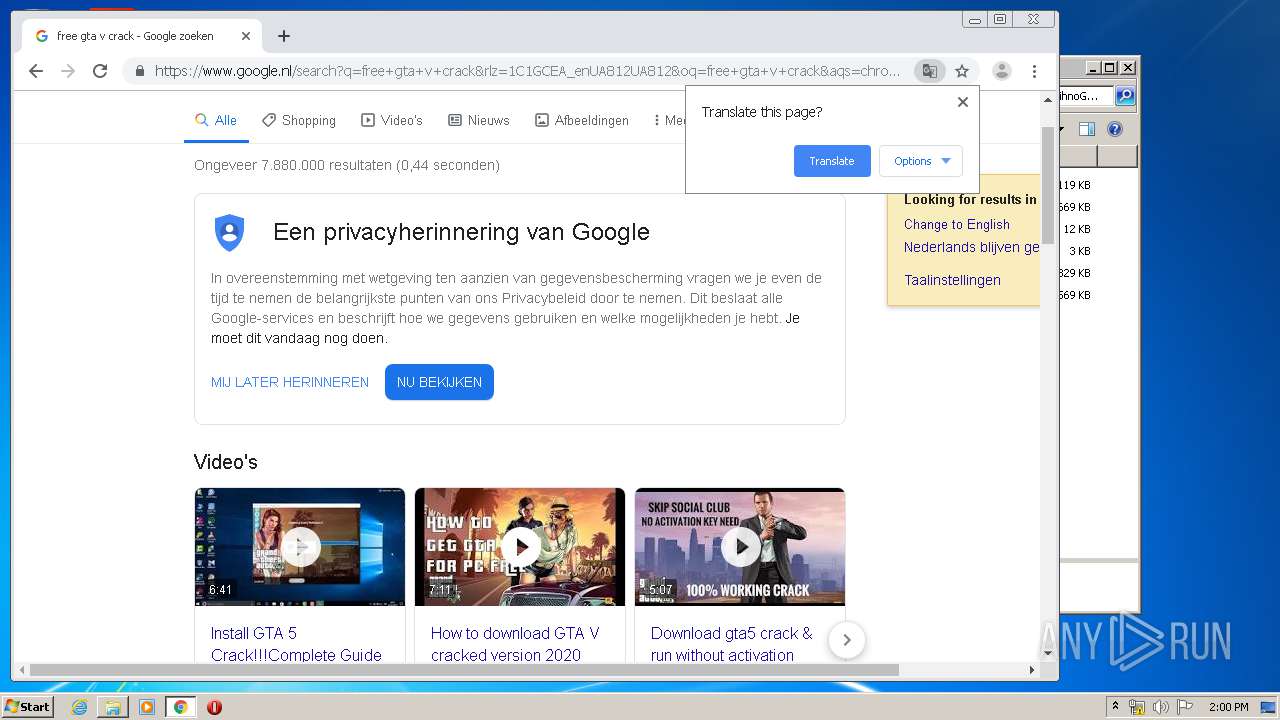Click 'Nederlands blijven ge...' link
The height and width of the screenshot is (720, 1280).
(972, 247)
